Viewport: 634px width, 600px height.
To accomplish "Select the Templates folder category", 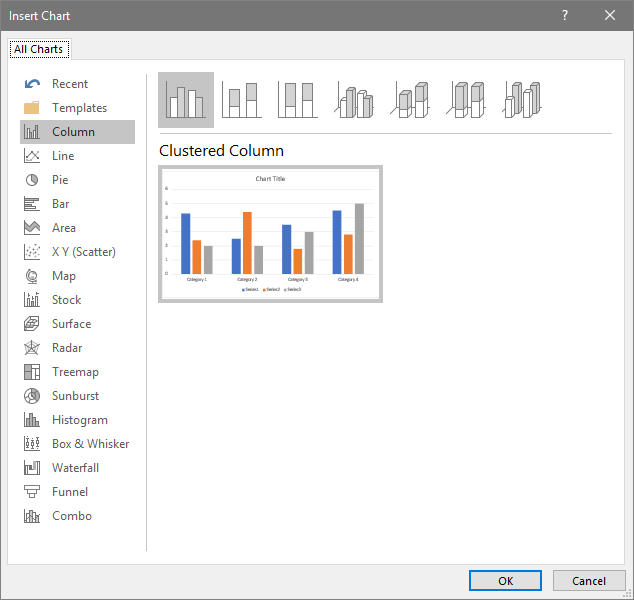I will coord(79,108).
